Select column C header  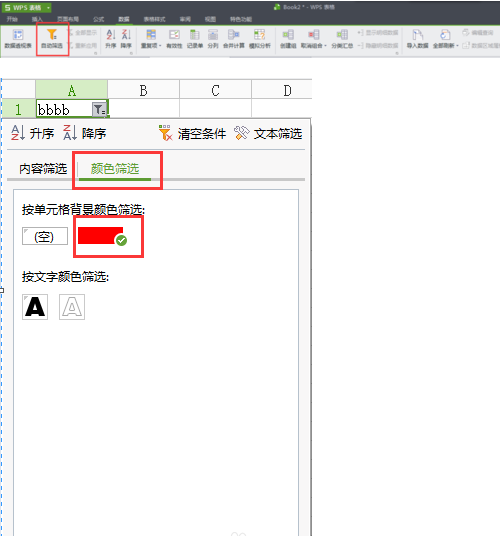tap(215, 90)
